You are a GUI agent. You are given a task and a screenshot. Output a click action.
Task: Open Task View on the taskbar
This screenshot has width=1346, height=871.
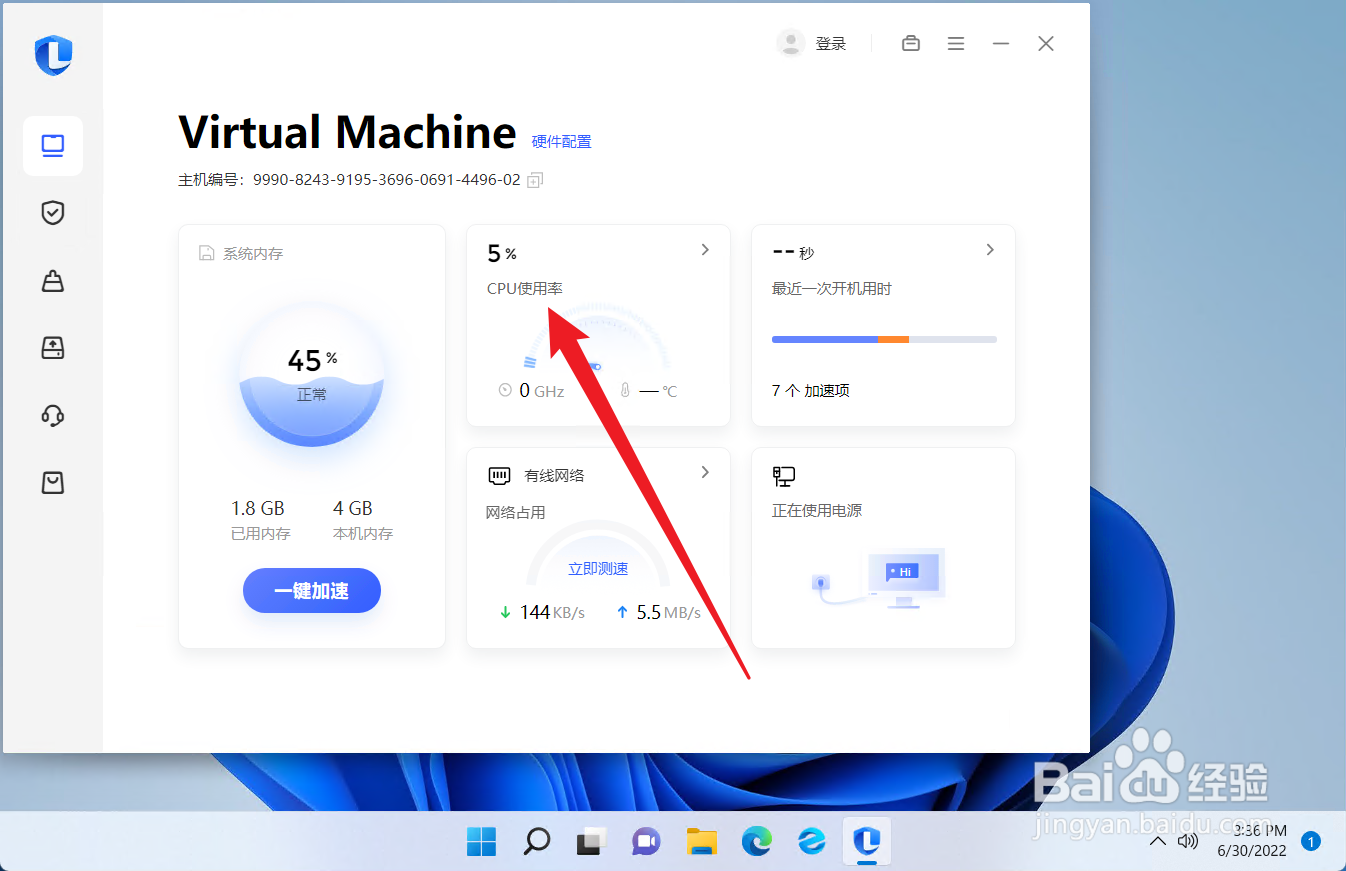click(591, 842)
